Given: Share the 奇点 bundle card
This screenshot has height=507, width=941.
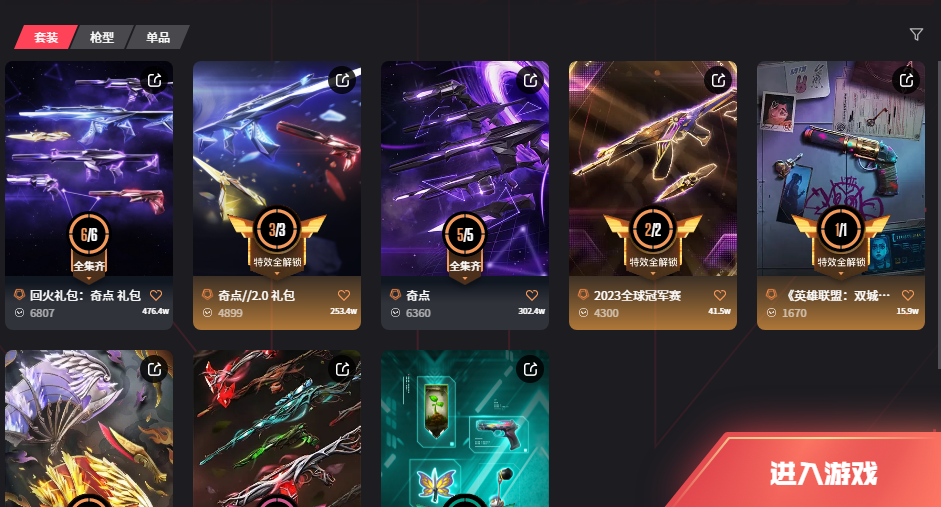Looking at the screenshot, I should pyautogui.click(x=531, y=80).
